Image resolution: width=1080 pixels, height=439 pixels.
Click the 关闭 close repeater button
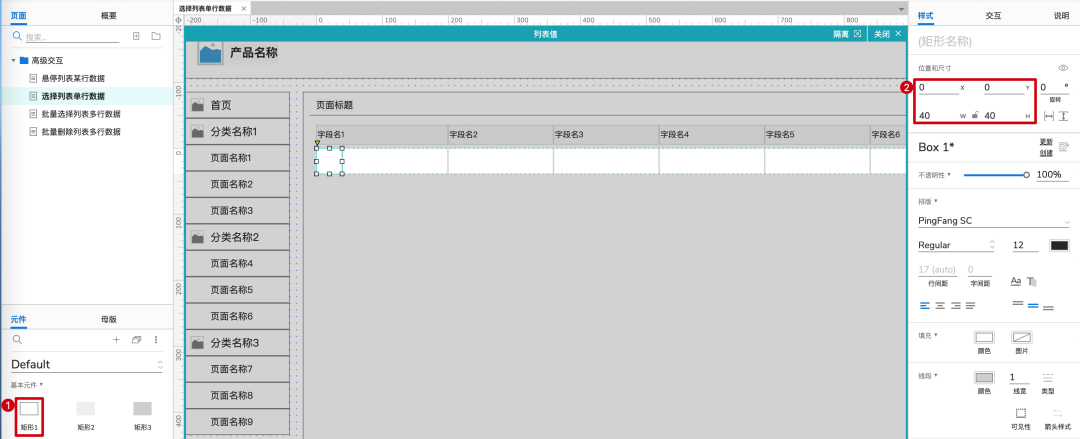tap(888, 34)
